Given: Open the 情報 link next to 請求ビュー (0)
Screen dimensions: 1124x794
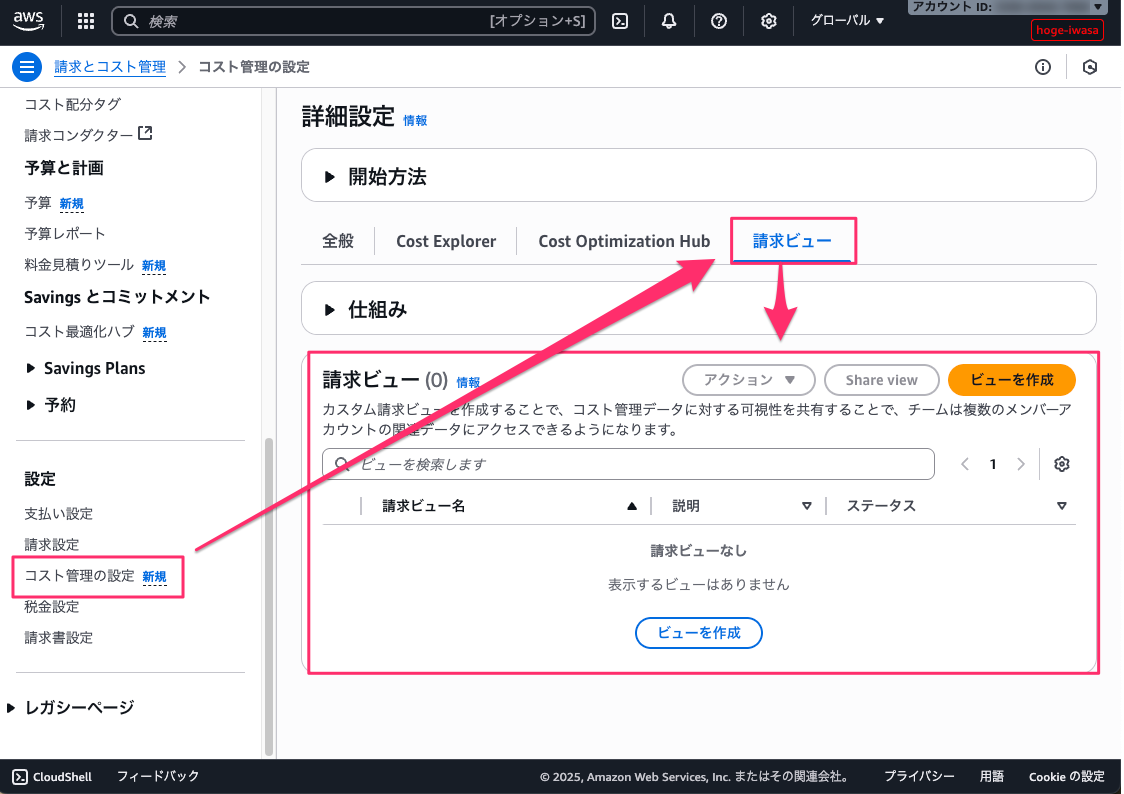Looking at the screenshot, I should tap(468, 383).
